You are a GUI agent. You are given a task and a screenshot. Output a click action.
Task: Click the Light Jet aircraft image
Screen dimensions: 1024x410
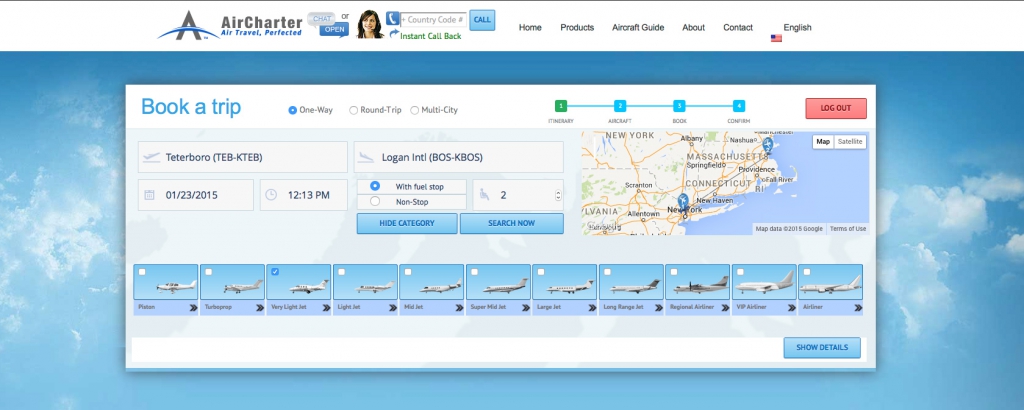coord(365,282)
